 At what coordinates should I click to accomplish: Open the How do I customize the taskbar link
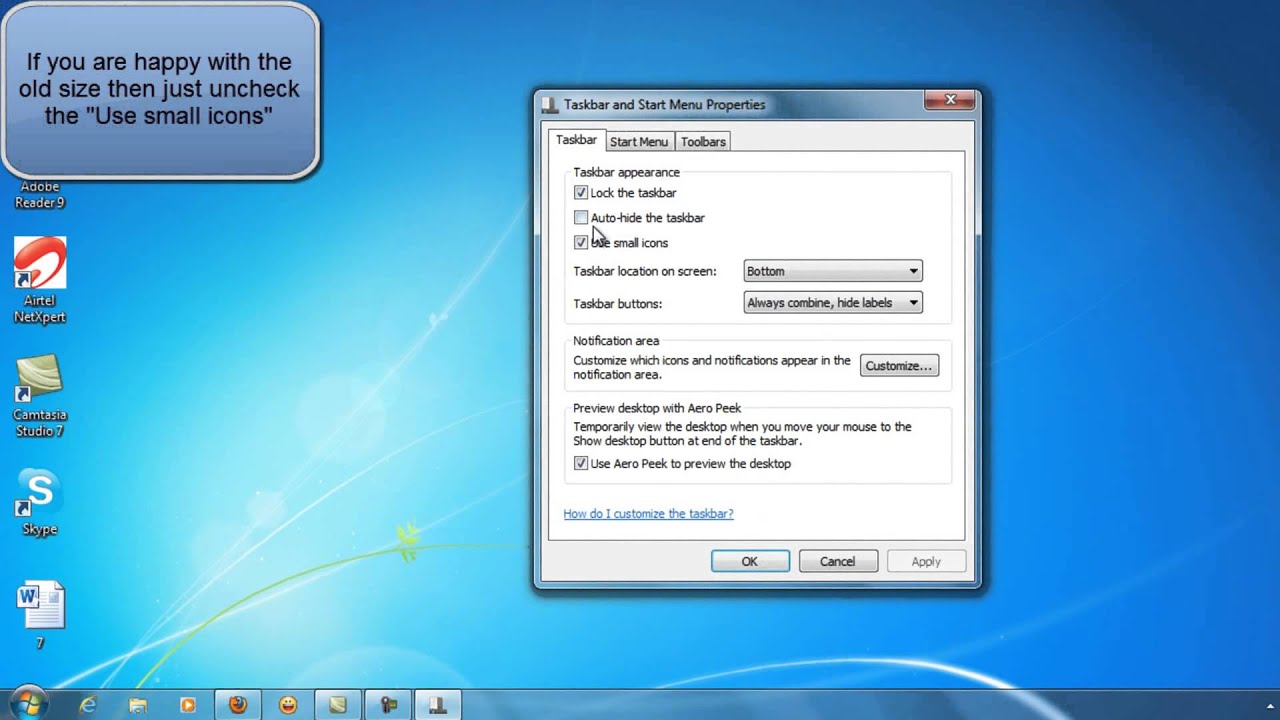point(648,512)
